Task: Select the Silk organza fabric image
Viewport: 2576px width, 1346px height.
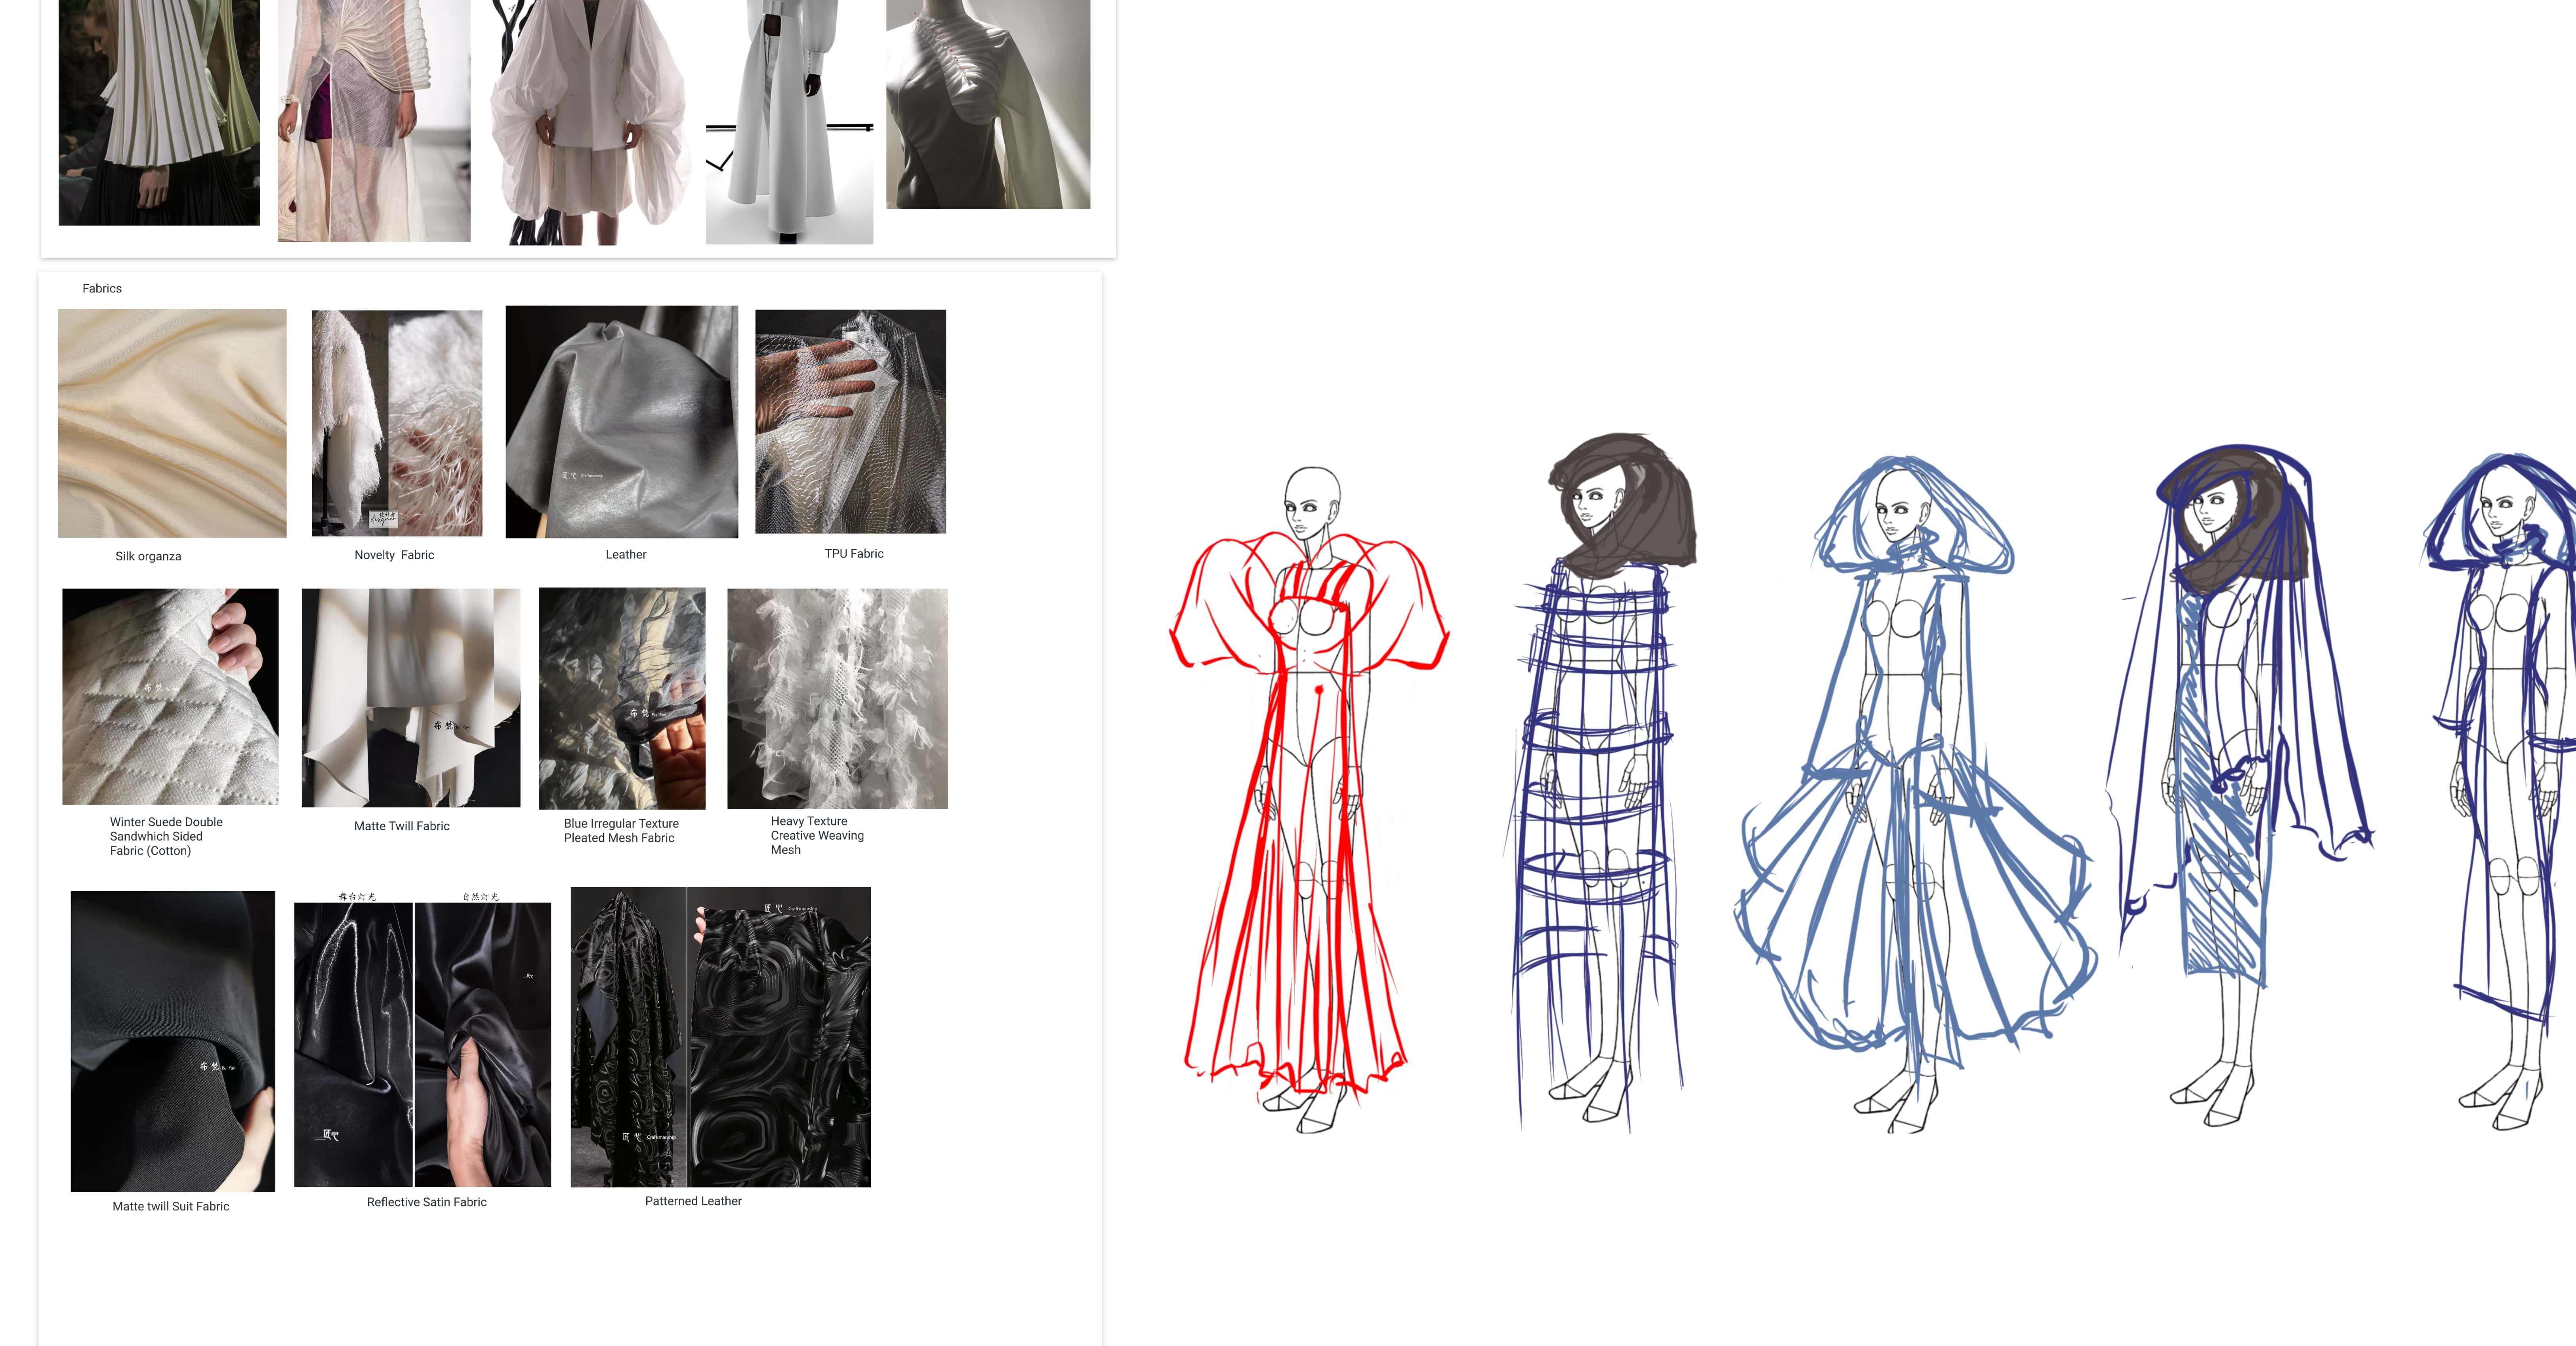Action: [x=172, y=423]
